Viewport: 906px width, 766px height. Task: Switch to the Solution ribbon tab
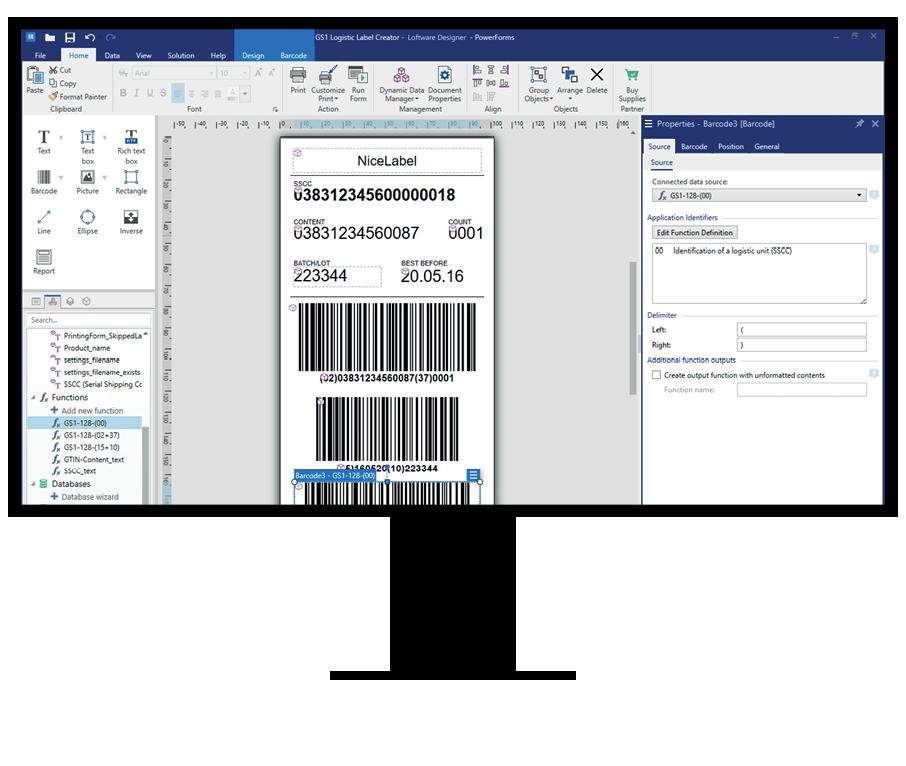pos(181,55)
